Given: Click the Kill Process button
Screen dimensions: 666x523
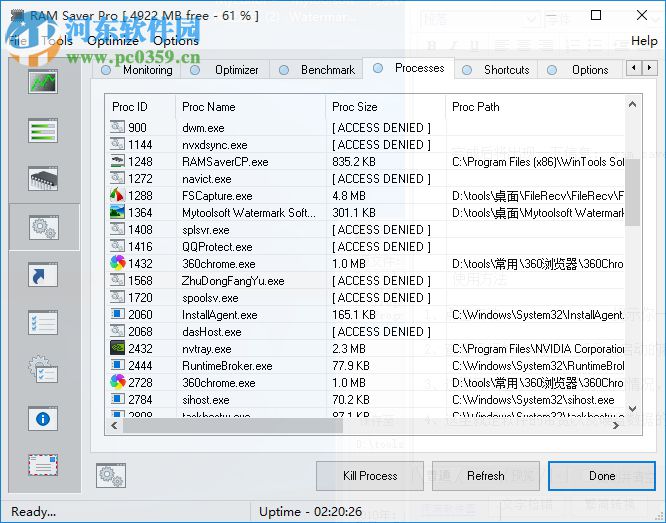Looking at the screenshot, I should point(370,476).
